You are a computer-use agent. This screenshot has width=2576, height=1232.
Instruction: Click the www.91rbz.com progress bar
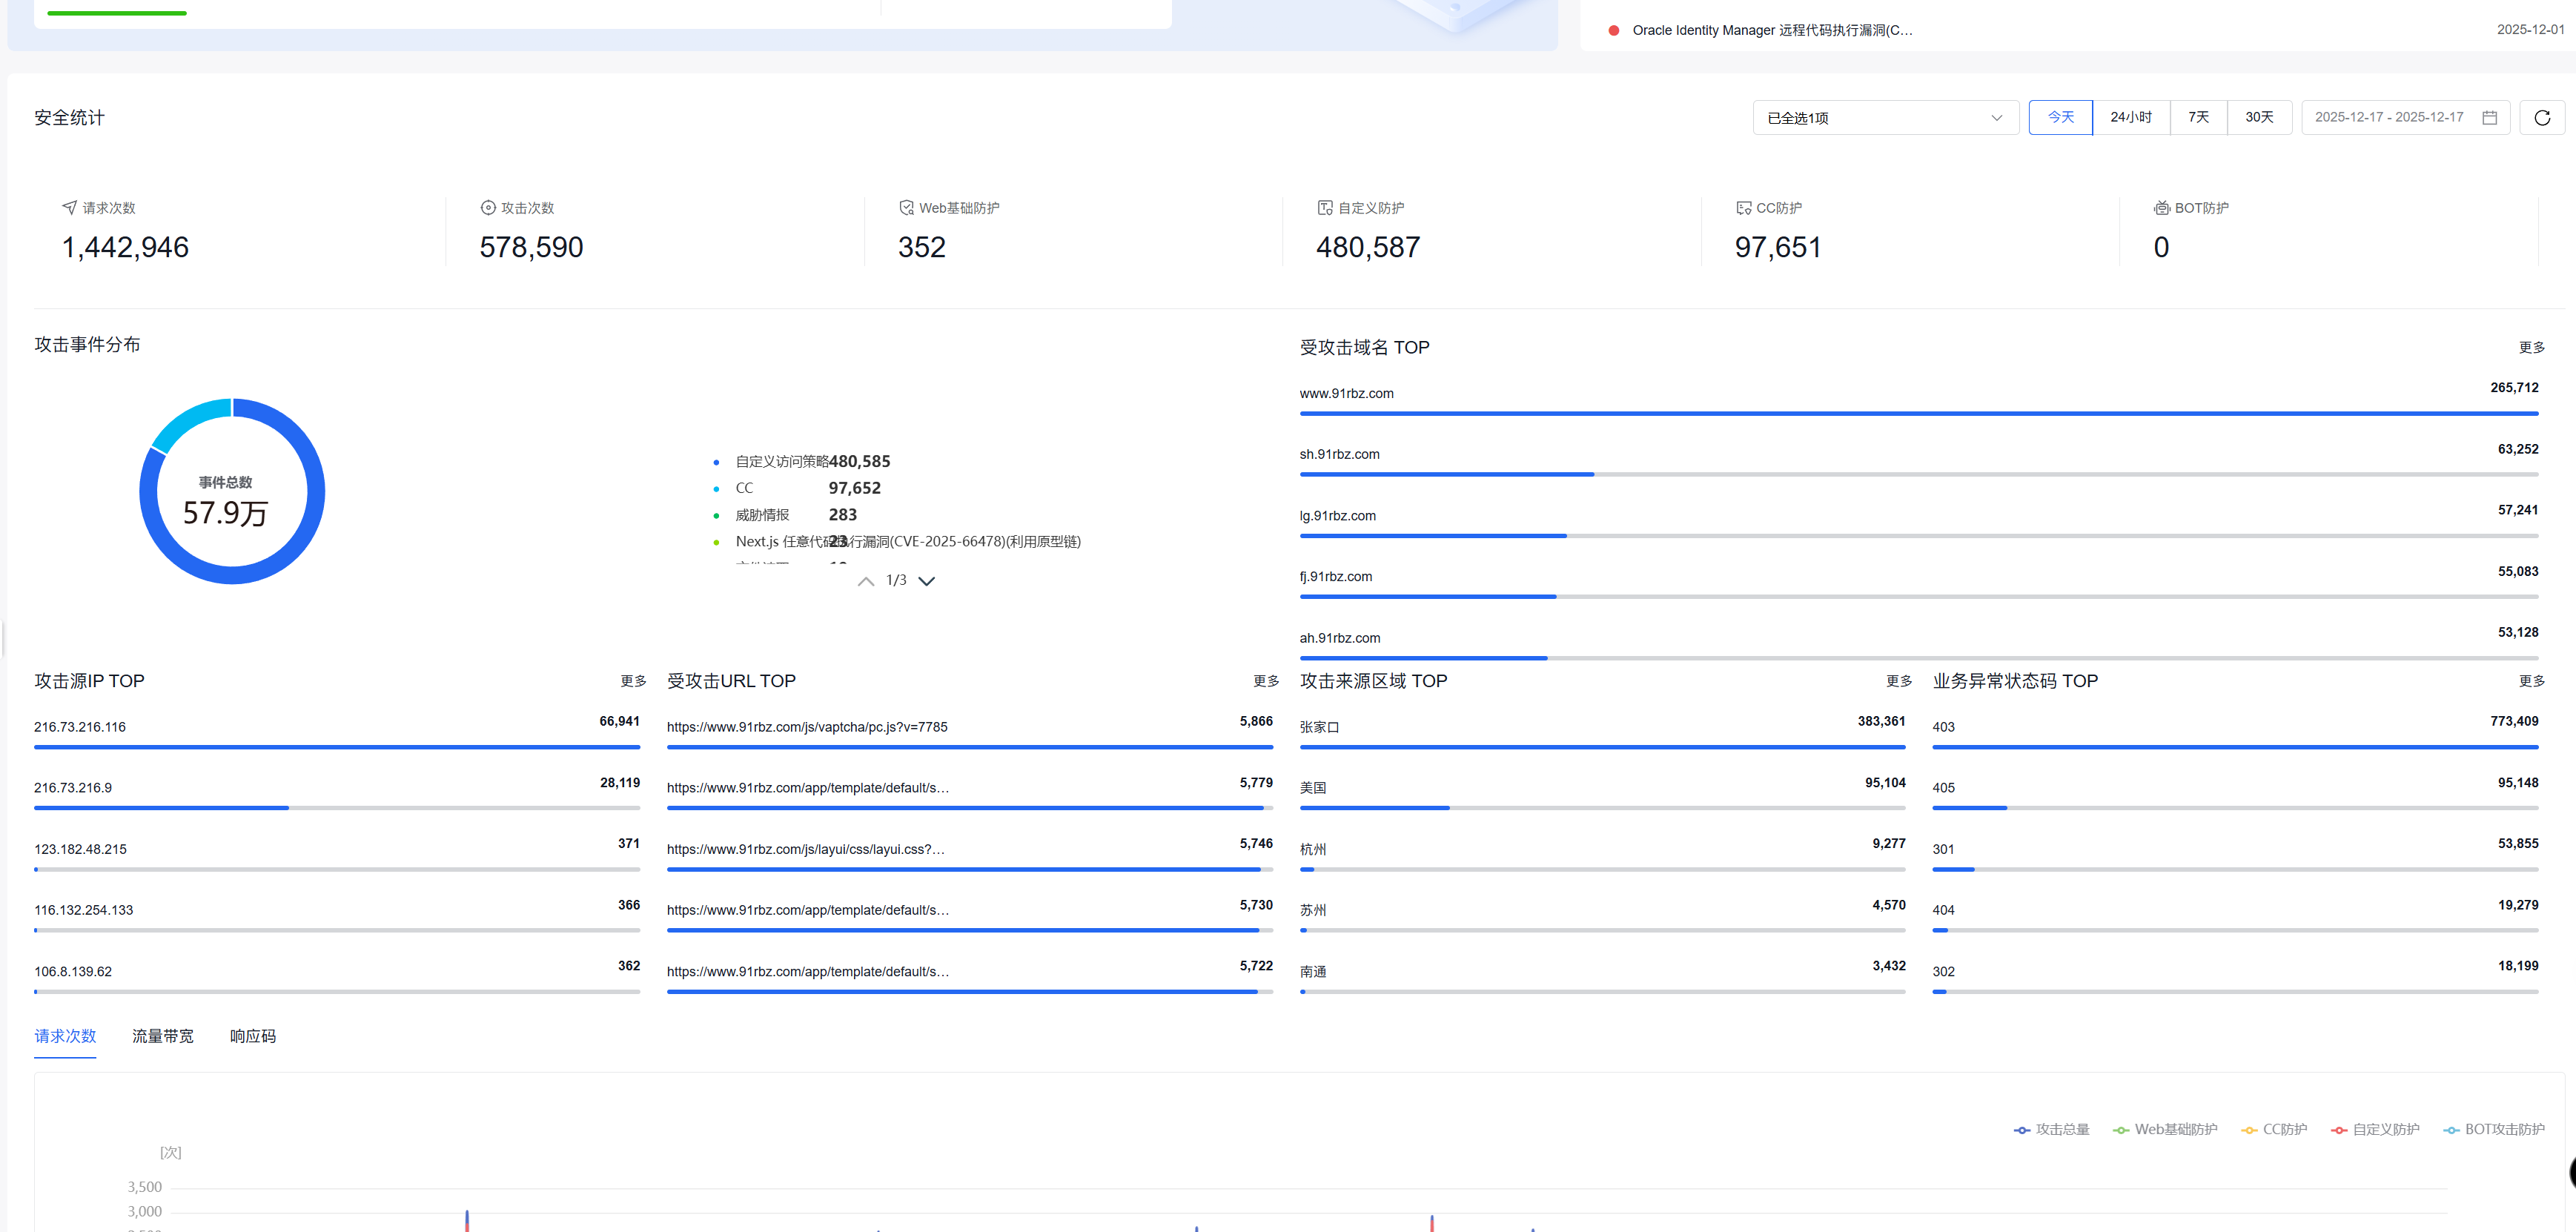pyautogui.click(x=1918, y=413)
